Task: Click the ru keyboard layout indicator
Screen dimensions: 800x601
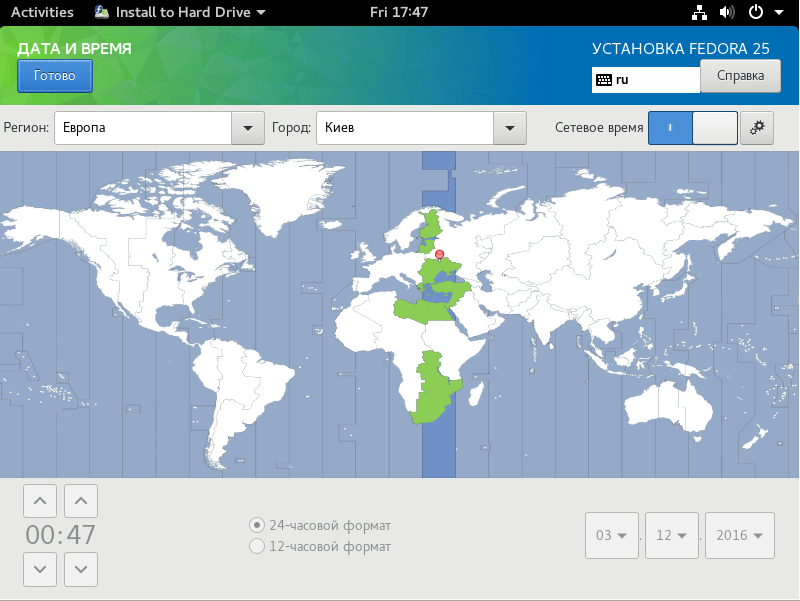Action: tap(645, 80)
